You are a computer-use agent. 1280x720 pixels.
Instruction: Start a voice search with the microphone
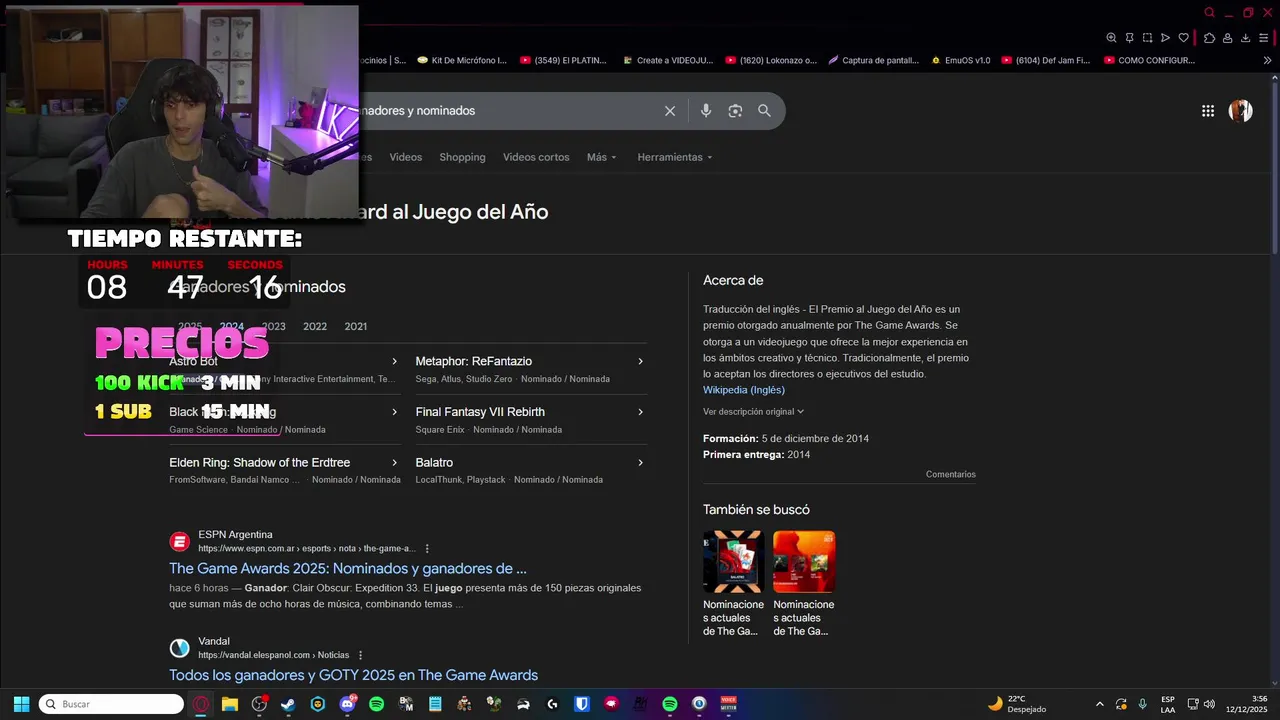[706, 111]
